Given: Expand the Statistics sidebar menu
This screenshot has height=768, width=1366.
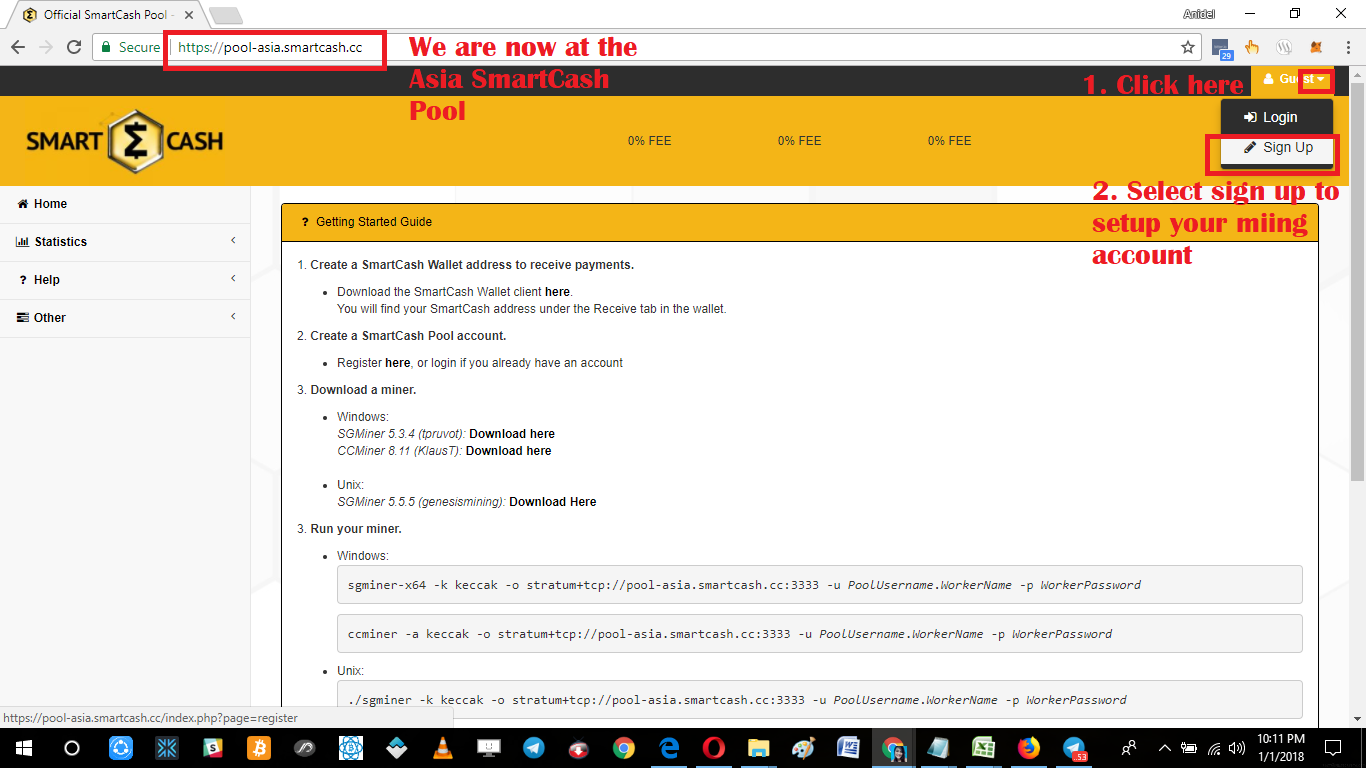Looking at the screenshot, I should [125, 242].
